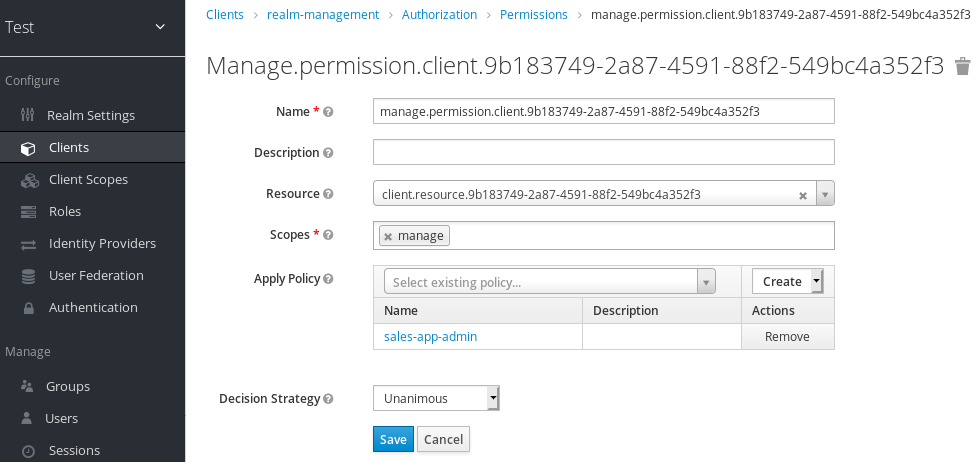Screen dimensions: 978x462
Task: Click the Save button
Action: point(393,439)
